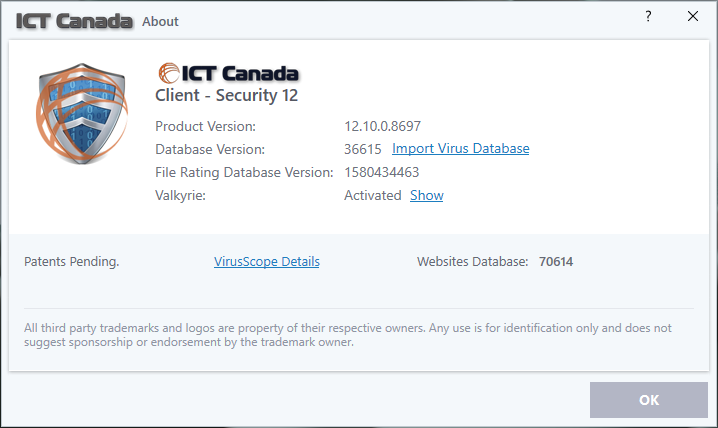The width and height of the screenshot is (718, 428).
Task: Click the Websites Database label
Action: [472, 262]
